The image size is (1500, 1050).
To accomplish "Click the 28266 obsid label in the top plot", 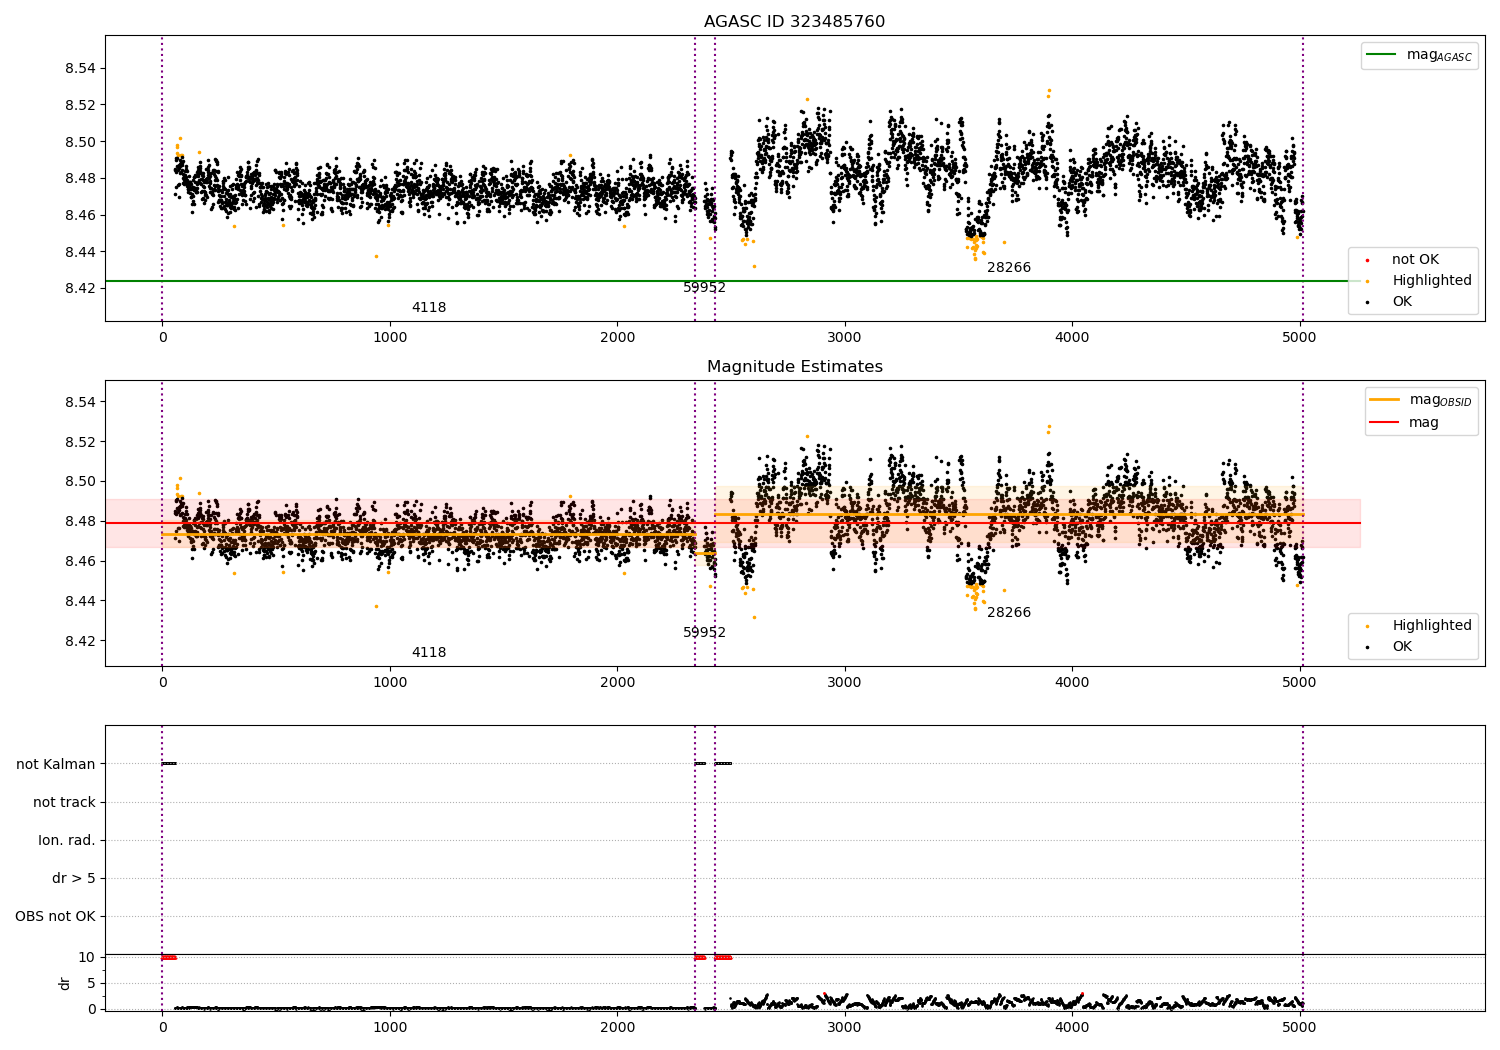I will tap(1009, 268).
